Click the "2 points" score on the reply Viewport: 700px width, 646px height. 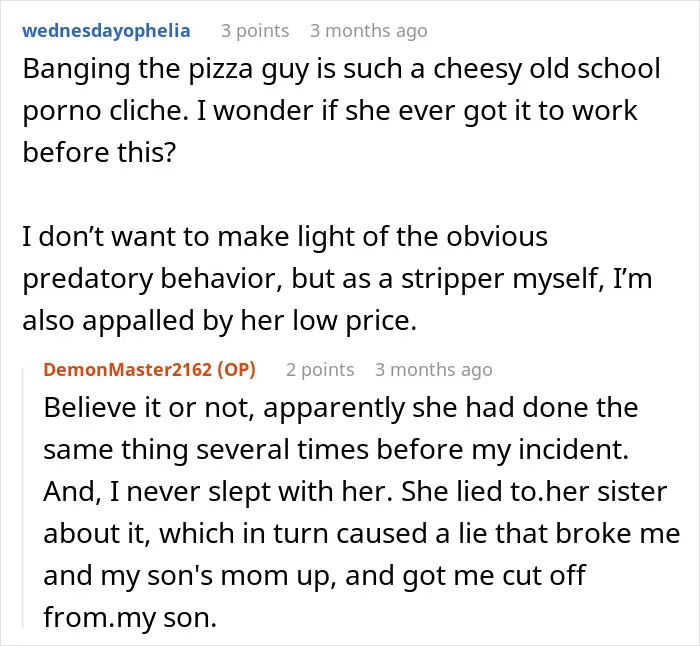pos(320,370)
